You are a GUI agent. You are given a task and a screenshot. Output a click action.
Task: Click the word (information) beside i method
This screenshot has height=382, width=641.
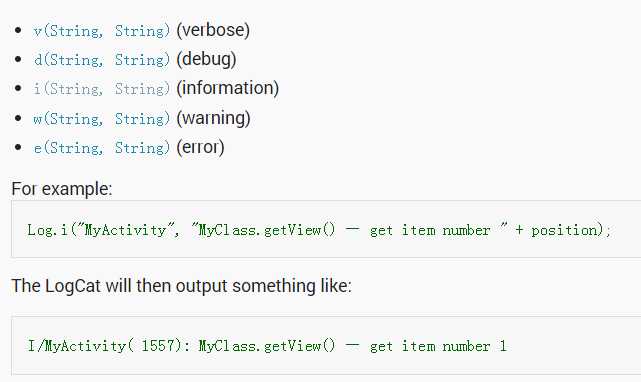point(228,88)
